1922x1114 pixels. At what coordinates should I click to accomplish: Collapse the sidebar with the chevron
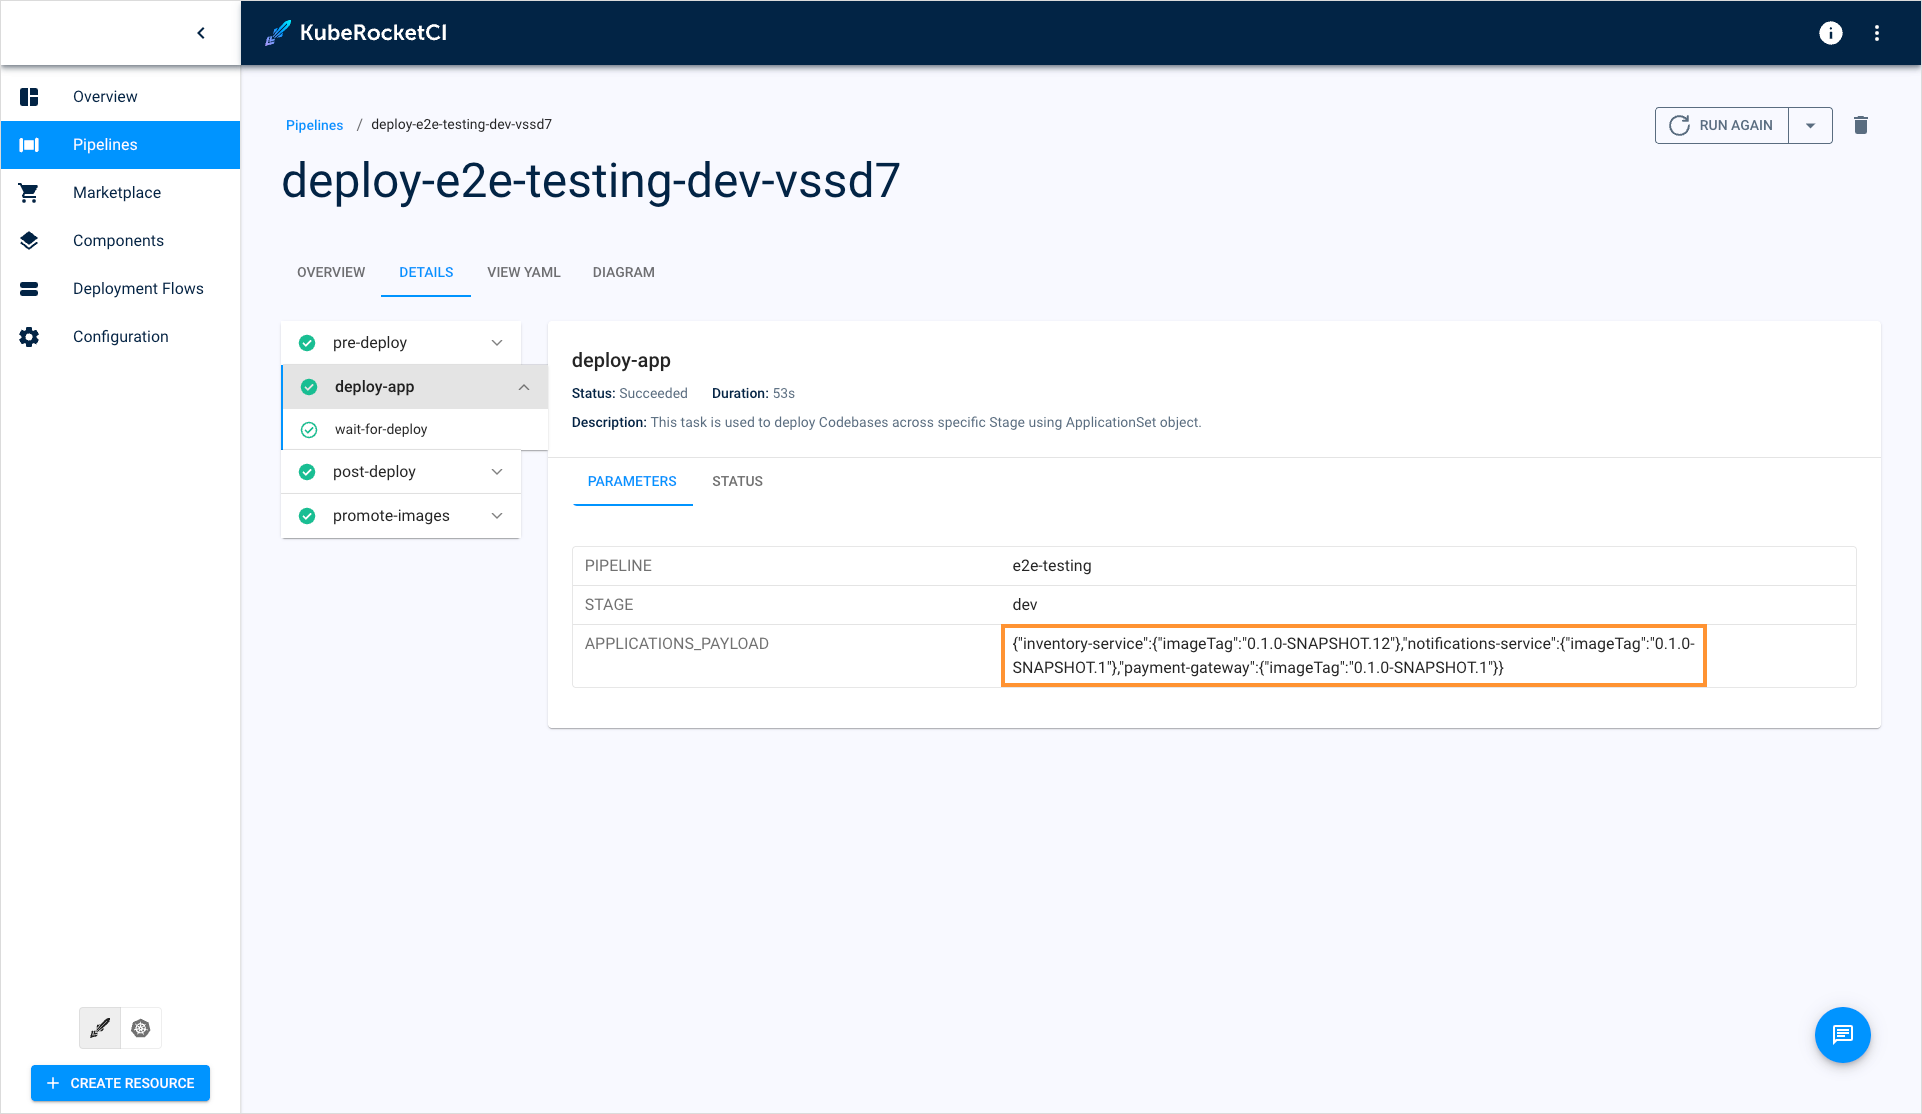[201, 32]
